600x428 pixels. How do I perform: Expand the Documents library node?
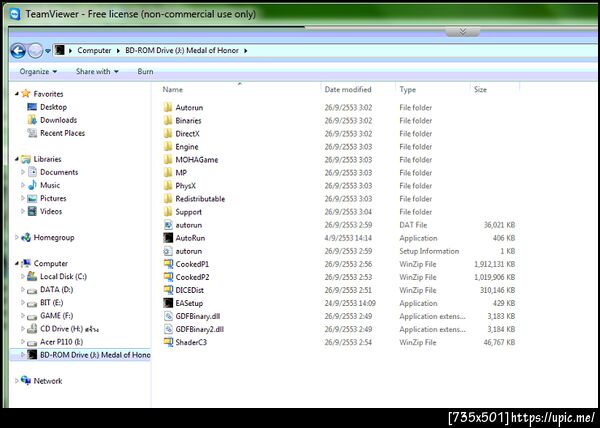pos(23,172)
